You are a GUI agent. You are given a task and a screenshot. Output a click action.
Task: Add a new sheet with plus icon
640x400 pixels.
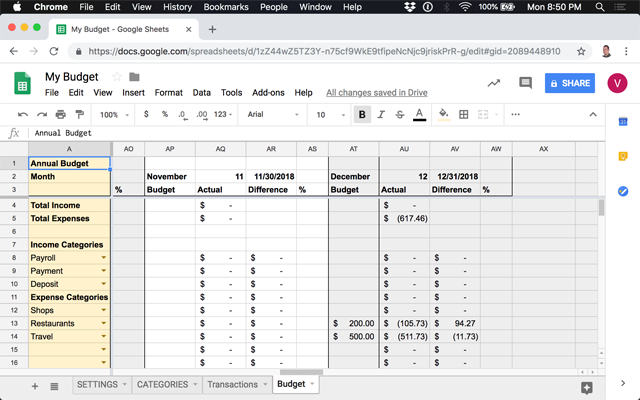point(36,385)
